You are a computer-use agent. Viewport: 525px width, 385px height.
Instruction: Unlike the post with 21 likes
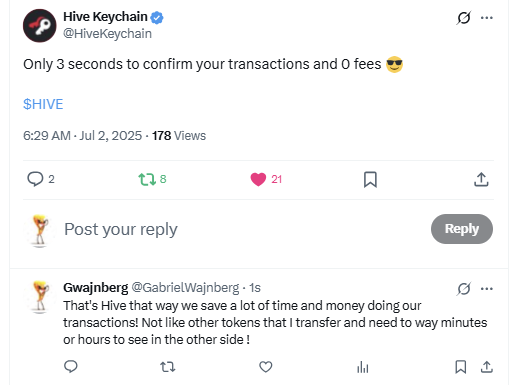(x=258, y=179)
